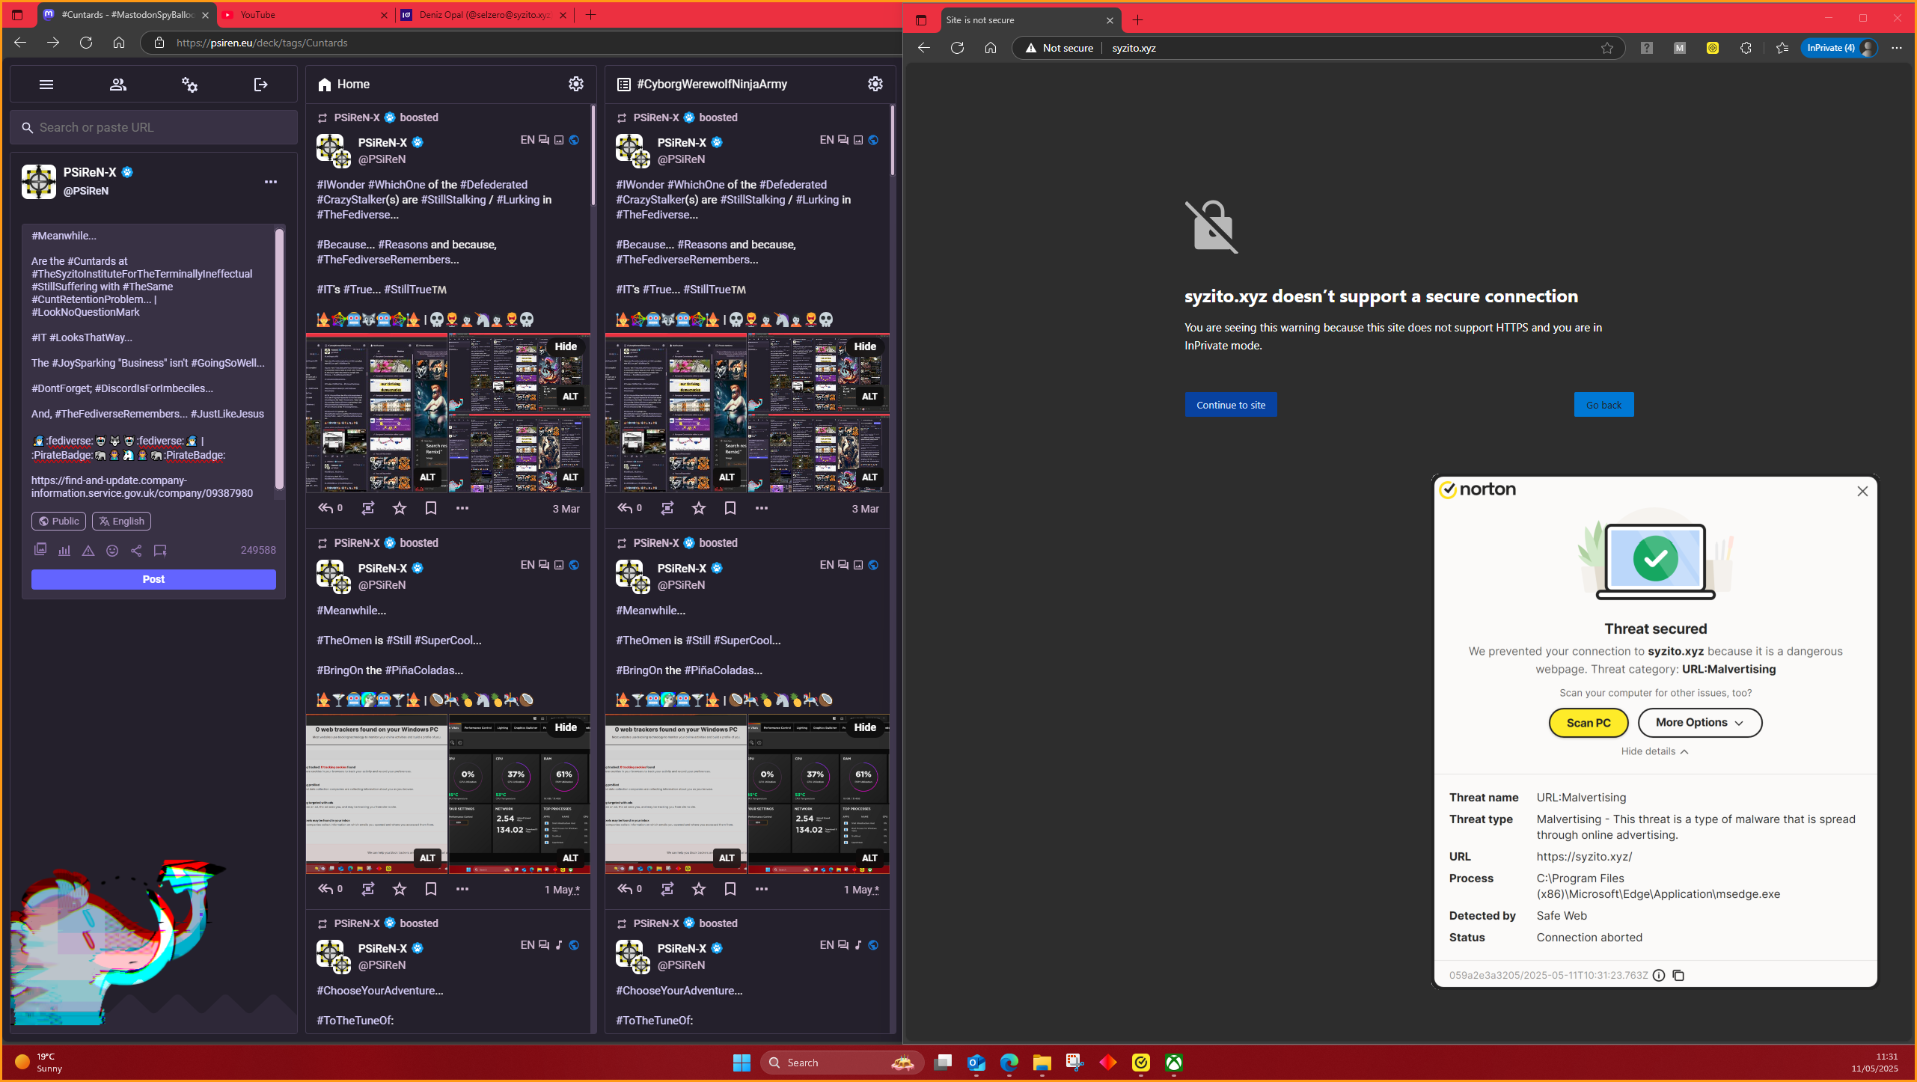Open File Explorer from the taskbar
Screen dimensions: 1917x1082
(1042, 1063)
